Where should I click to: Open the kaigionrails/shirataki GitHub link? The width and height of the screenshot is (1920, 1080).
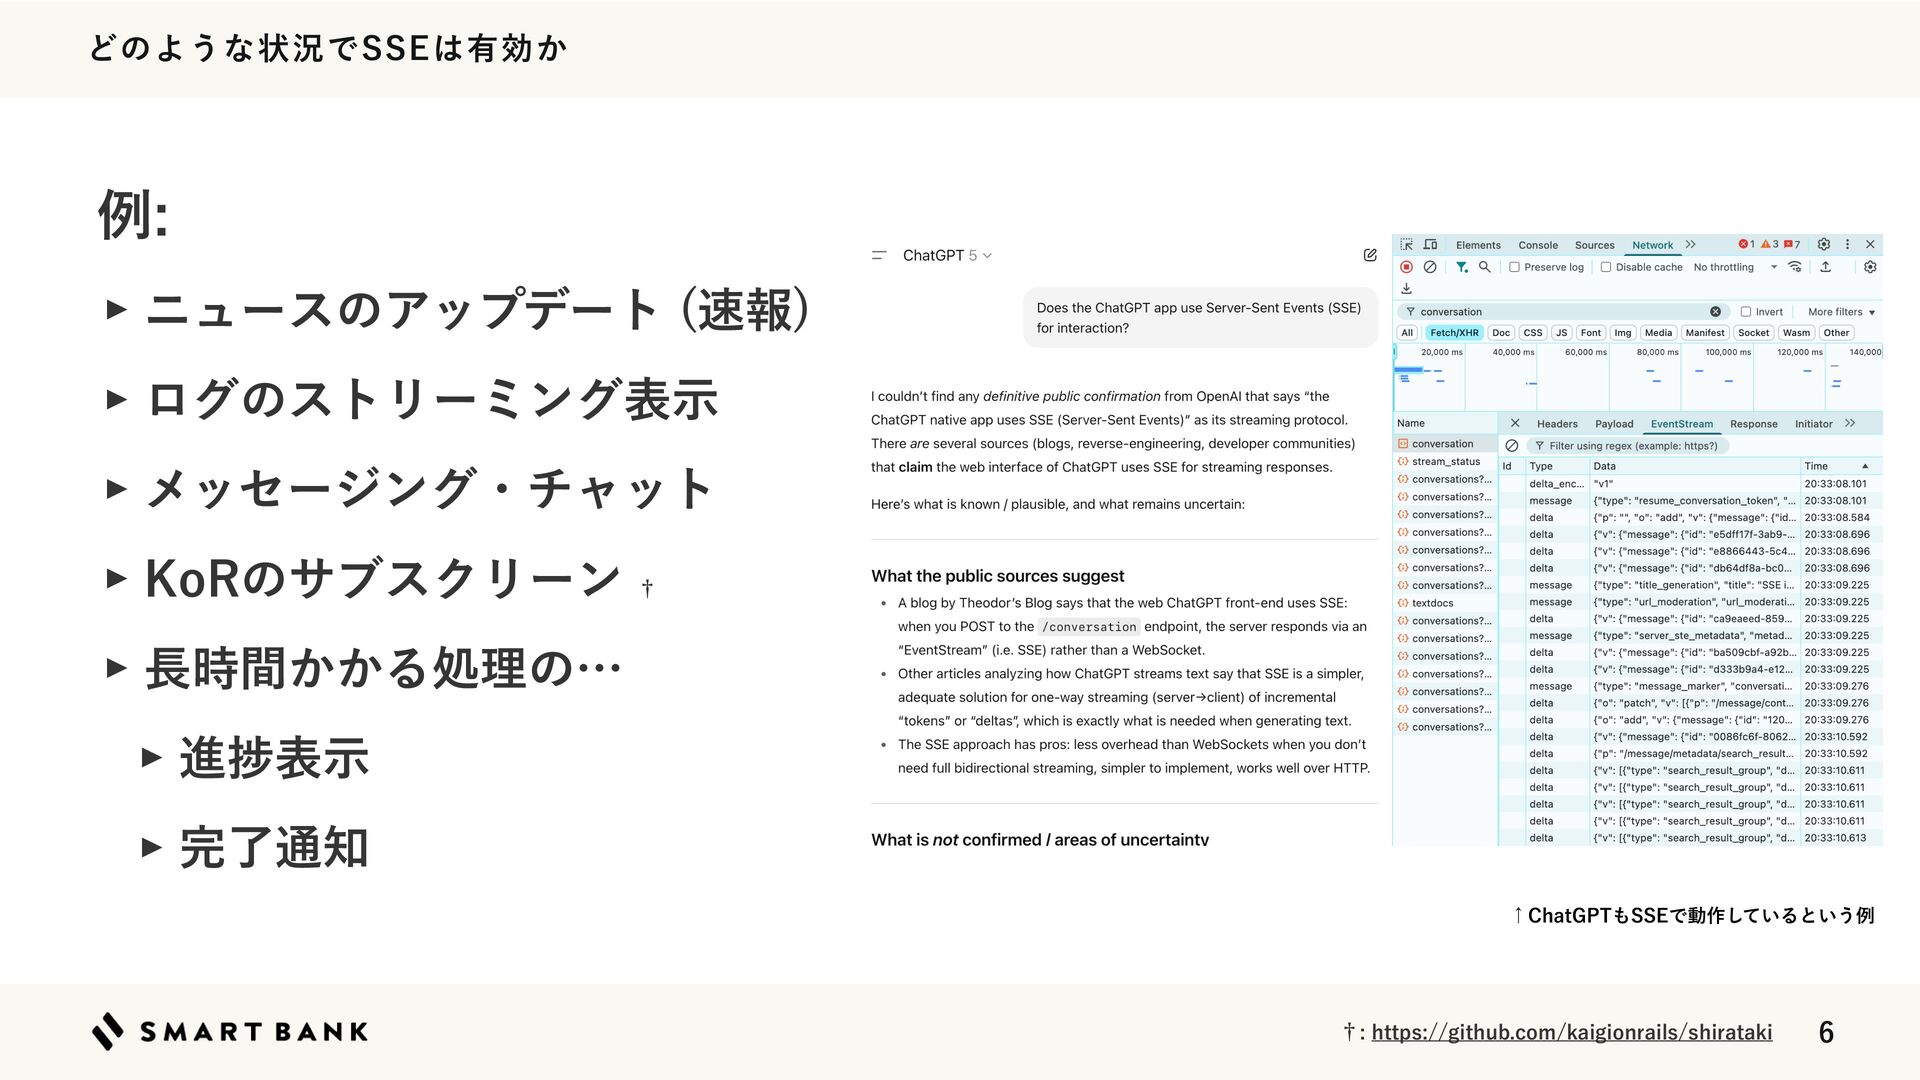coord(1571,1032)
